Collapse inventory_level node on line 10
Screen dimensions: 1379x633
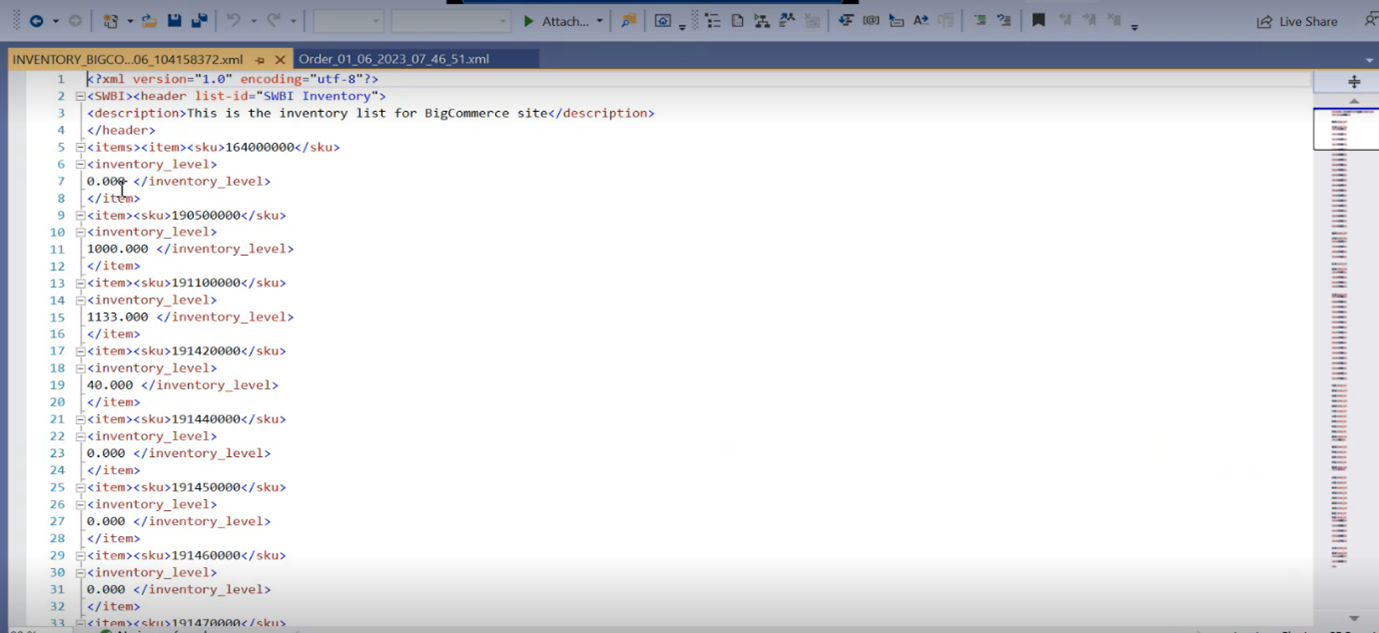coord(80,232)
